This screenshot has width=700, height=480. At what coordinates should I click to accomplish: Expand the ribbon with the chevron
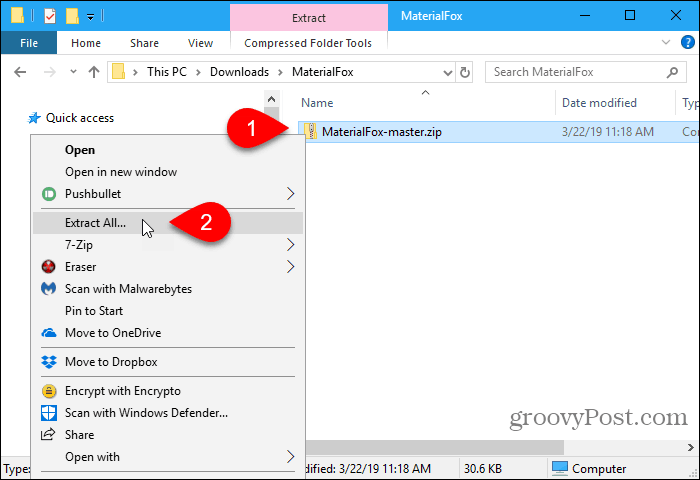(x=666, y=42)
